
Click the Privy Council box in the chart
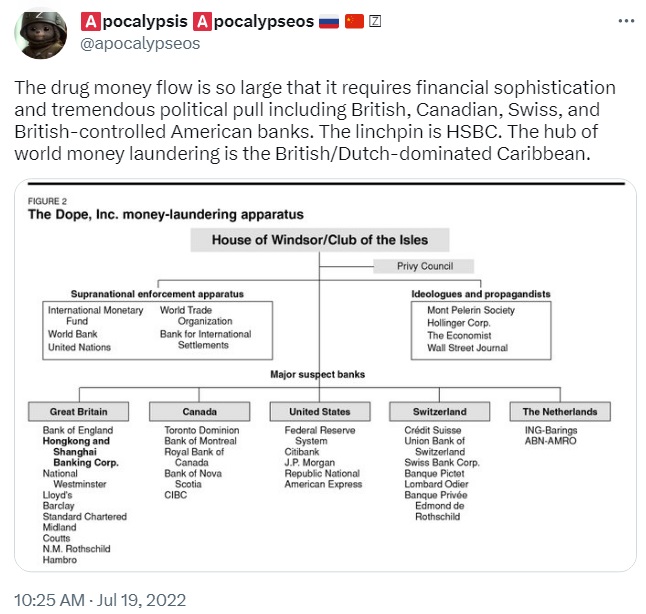click(424, 266)
